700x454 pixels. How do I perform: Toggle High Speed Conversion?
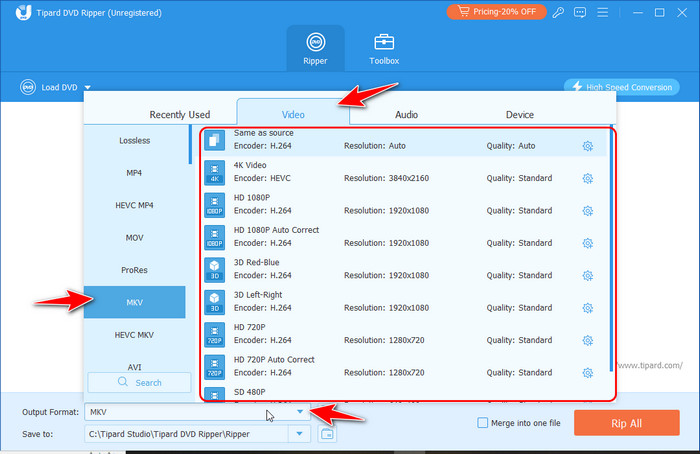(x=622, y=87)
